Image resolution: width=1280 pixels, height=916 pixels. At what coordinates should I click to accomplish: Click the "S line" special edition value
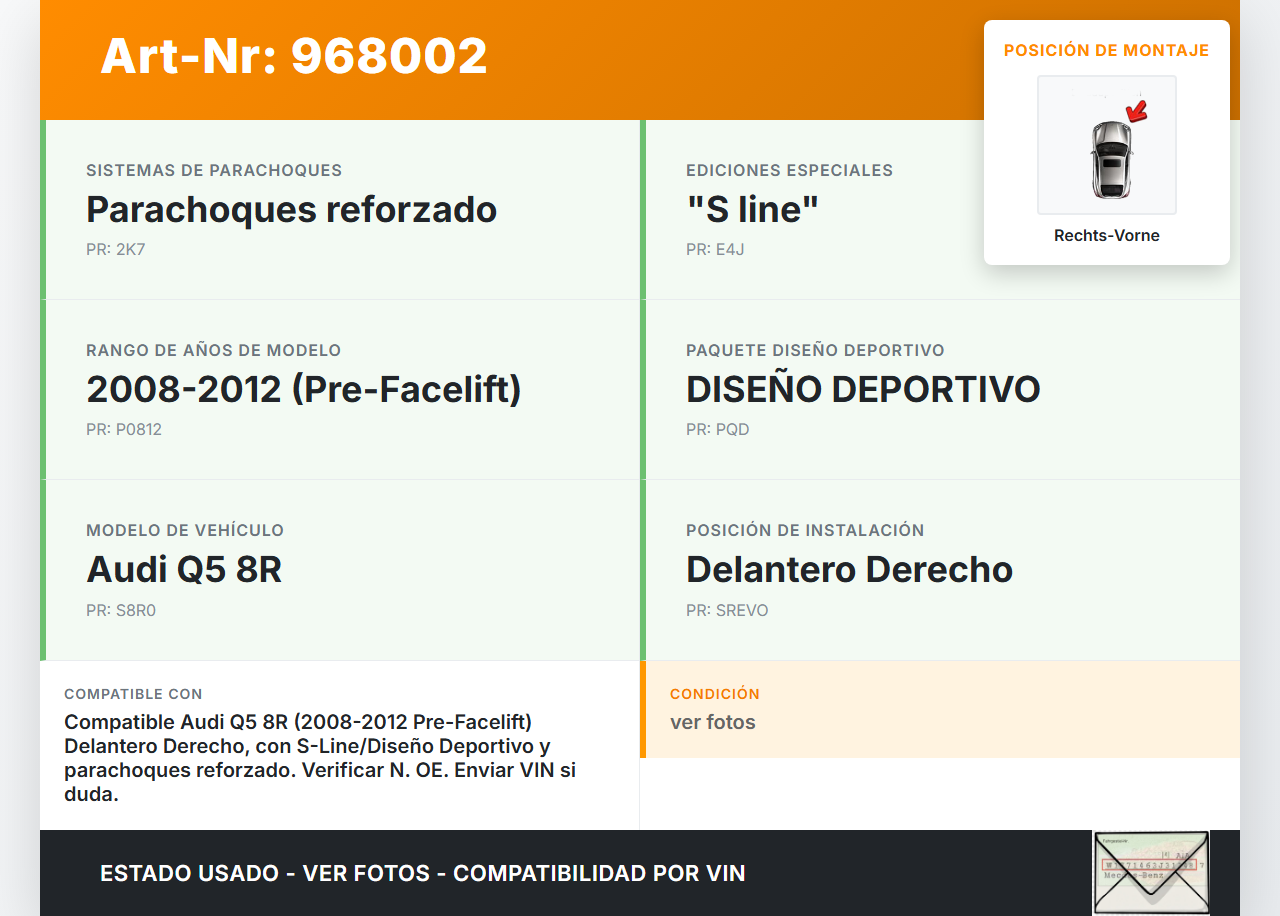(x=752, y=209)
